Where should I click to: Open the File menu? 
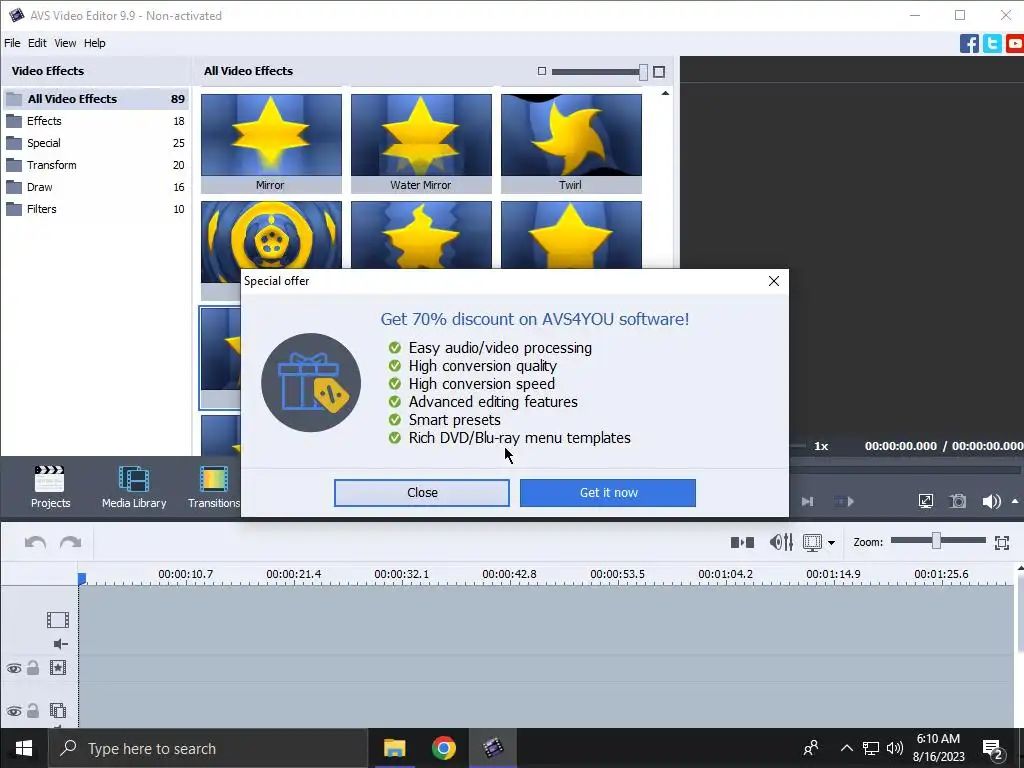coord(12,43)
